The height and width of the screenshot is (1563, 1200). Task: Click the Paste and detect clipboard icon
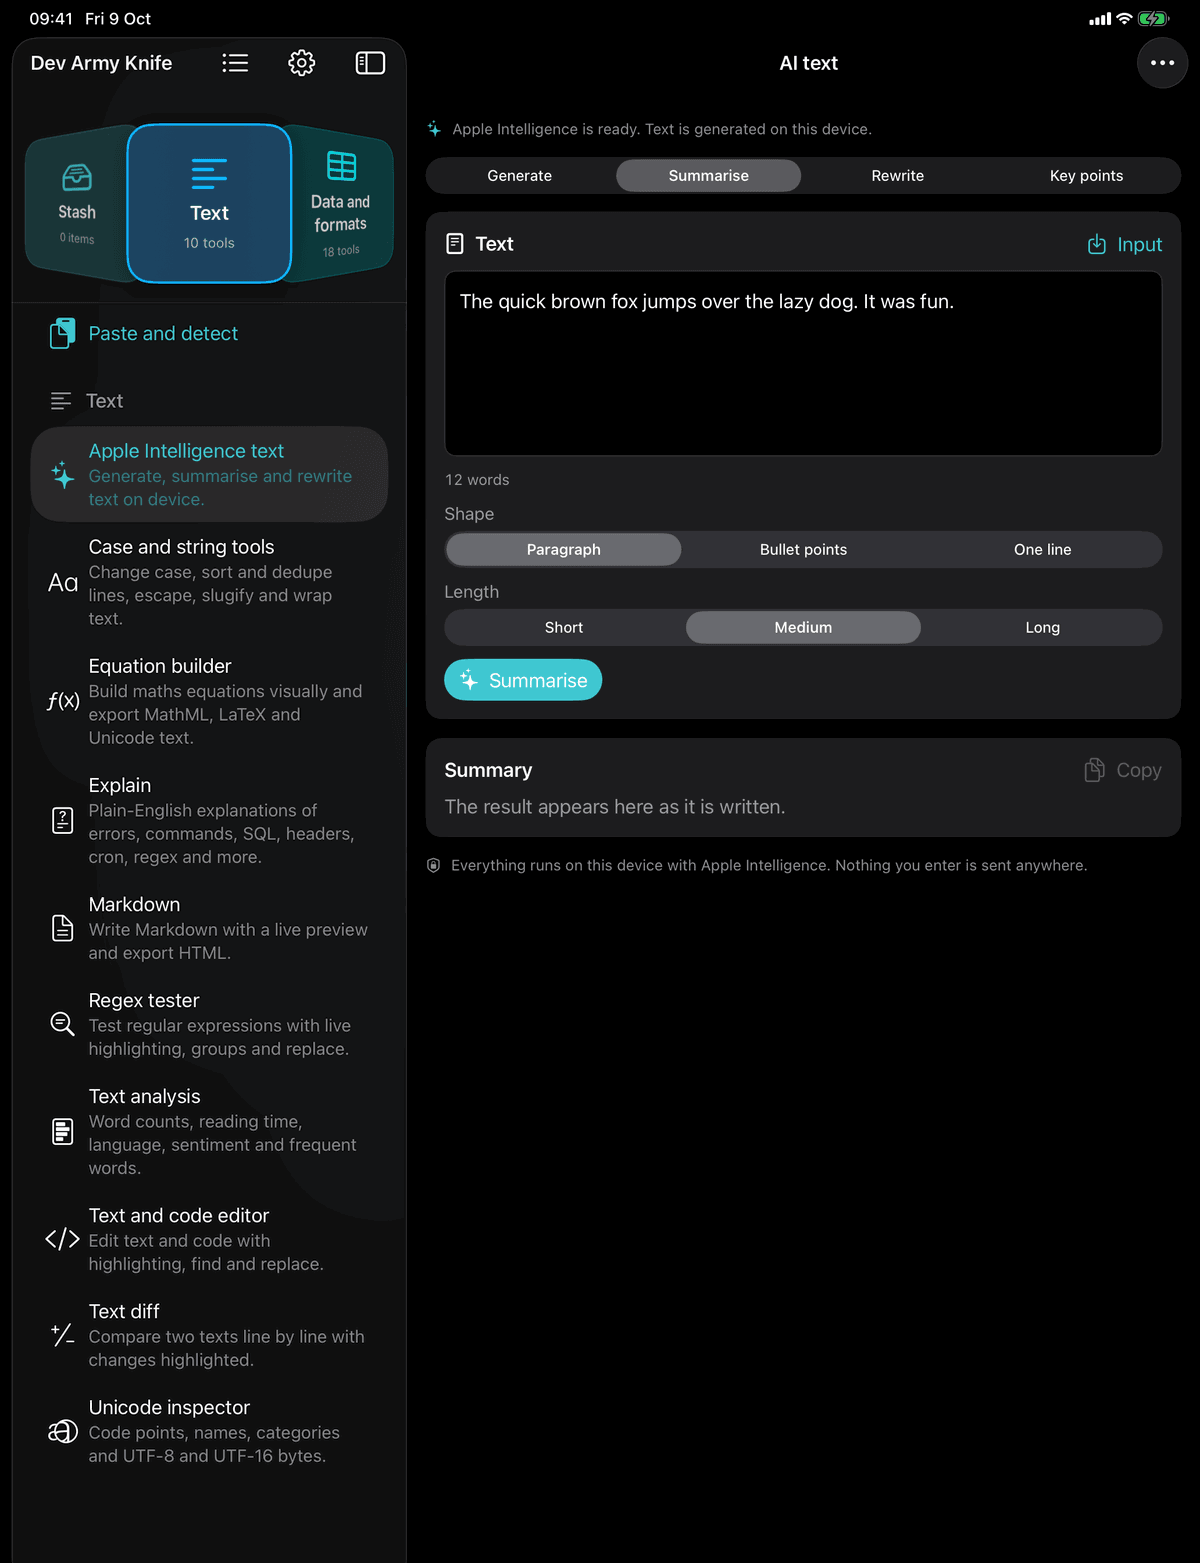coord(62,333)
